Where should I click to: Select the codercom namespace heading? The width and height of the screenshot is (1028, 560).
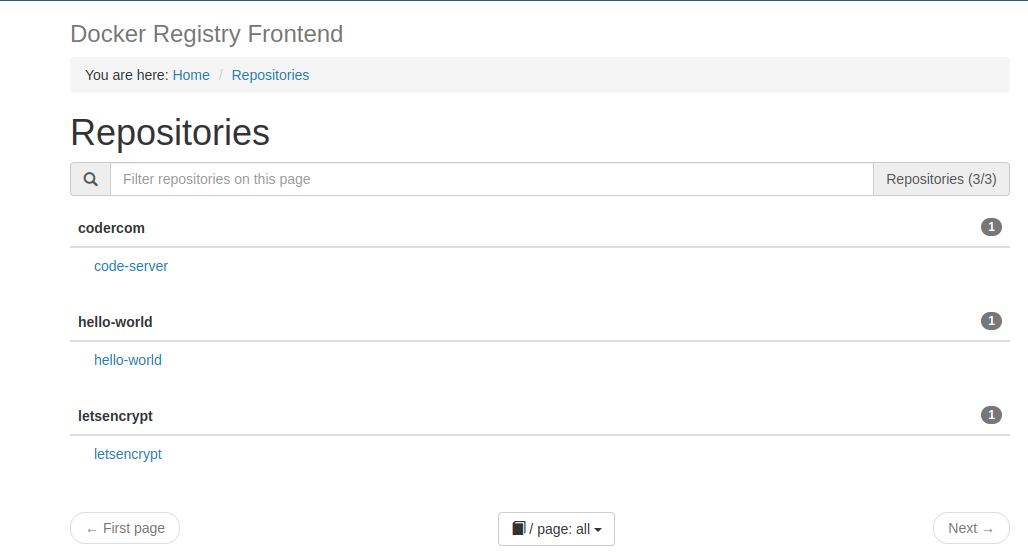click(x=111, y=228)
